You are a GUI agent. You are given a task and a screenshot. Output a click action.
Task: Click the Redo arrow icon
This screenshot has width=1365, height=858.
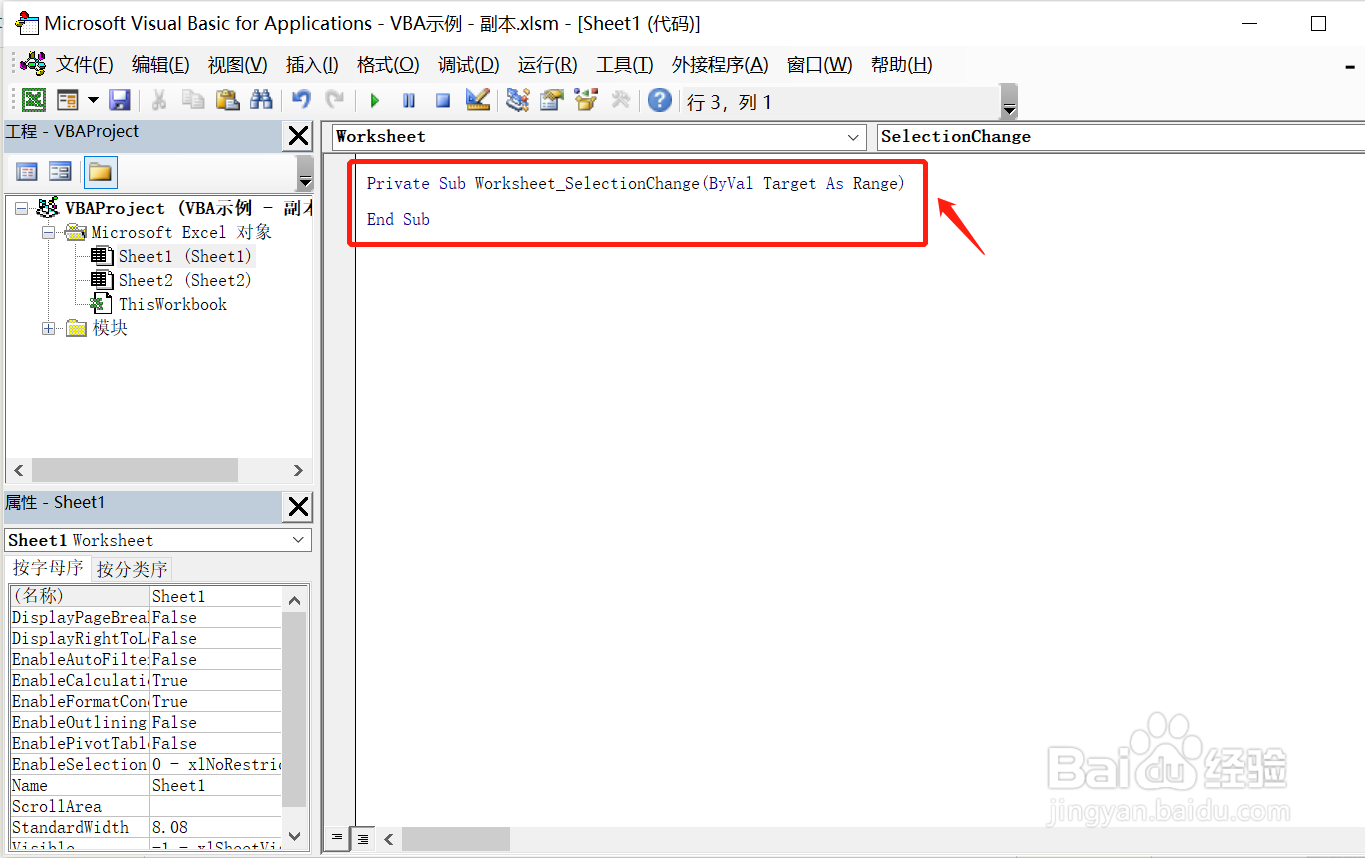335,100
